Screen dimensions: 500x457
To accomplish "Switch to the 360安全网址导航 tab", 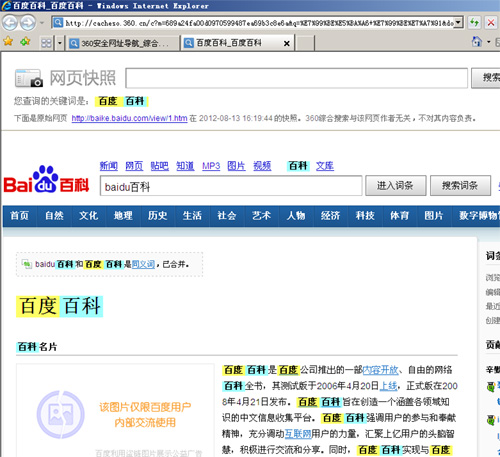I will pyautogui.click(x=122, y=43).
